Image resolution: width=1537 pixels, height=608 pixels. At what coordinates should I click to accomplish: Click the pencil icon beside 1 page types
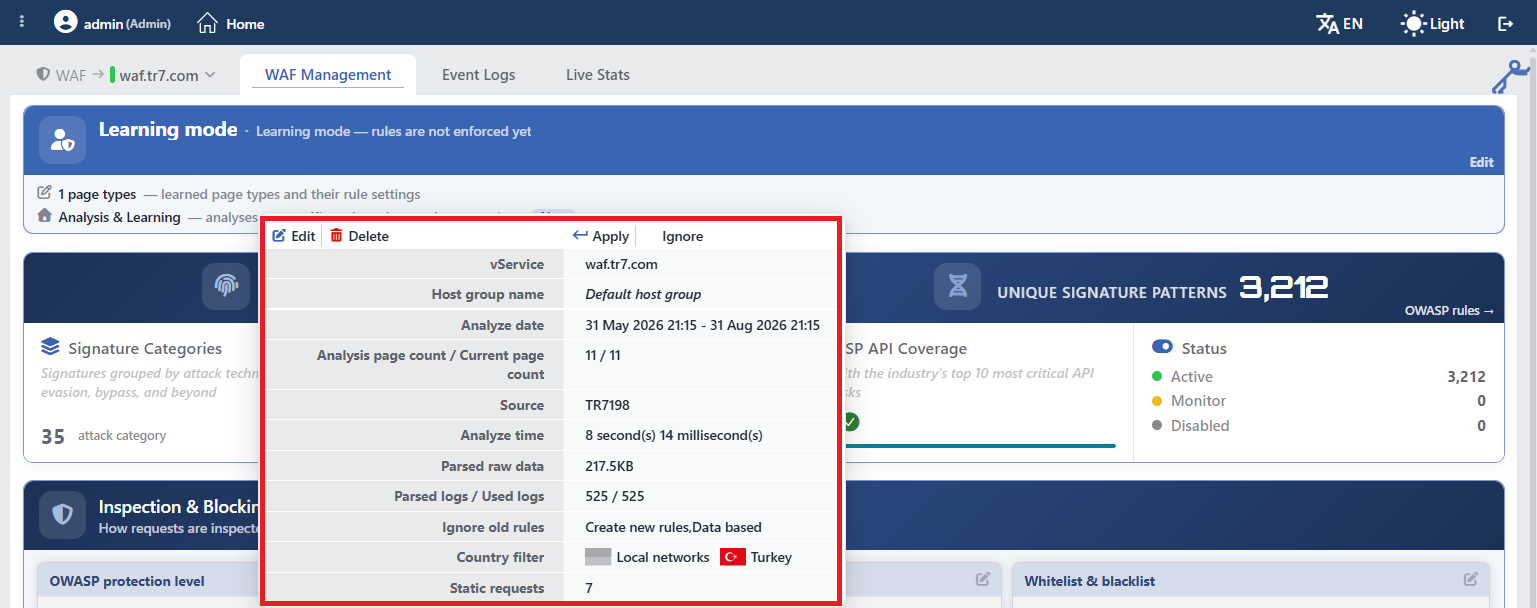[44, 193]
